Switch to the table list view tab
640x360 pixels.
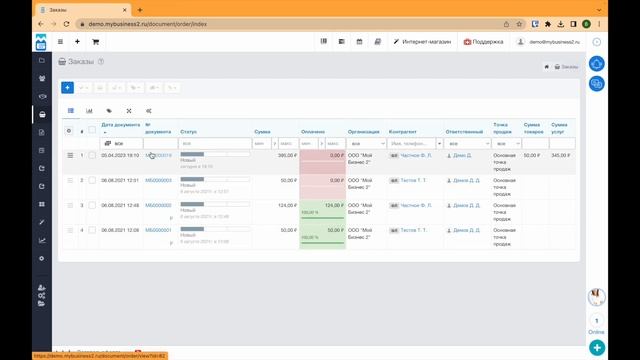71,111
